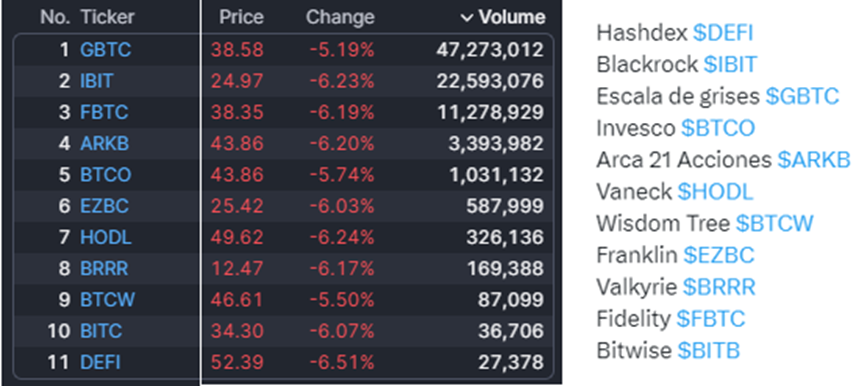
Task: Sort by Volume using the chevron arrow
Action: click(x=466, y=18)
